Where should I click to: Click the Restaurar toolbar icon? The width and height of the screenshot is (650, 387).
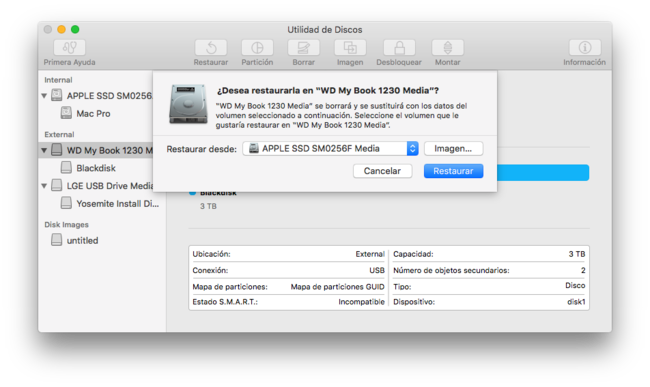click(211, 48)
